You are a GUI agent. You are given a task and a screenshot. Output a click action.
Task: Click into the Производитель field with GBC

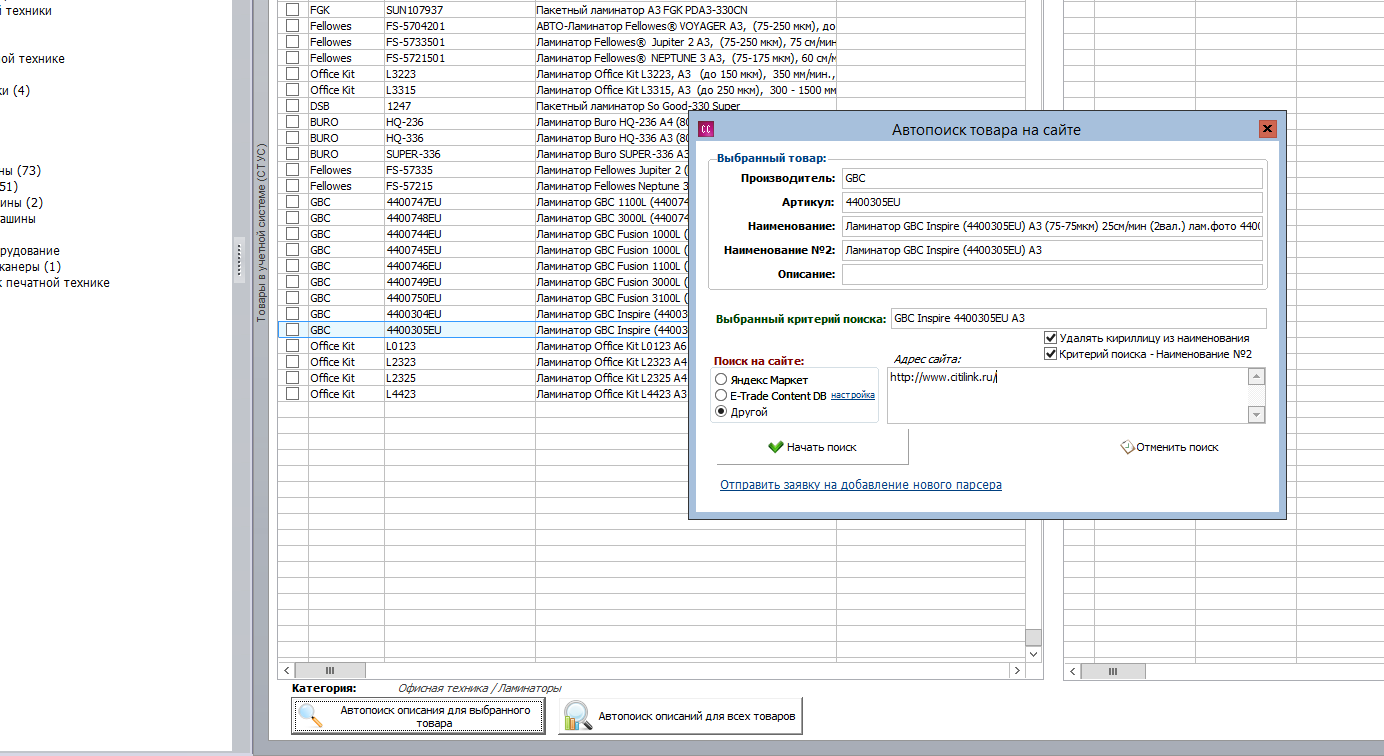pos(1052,178)
